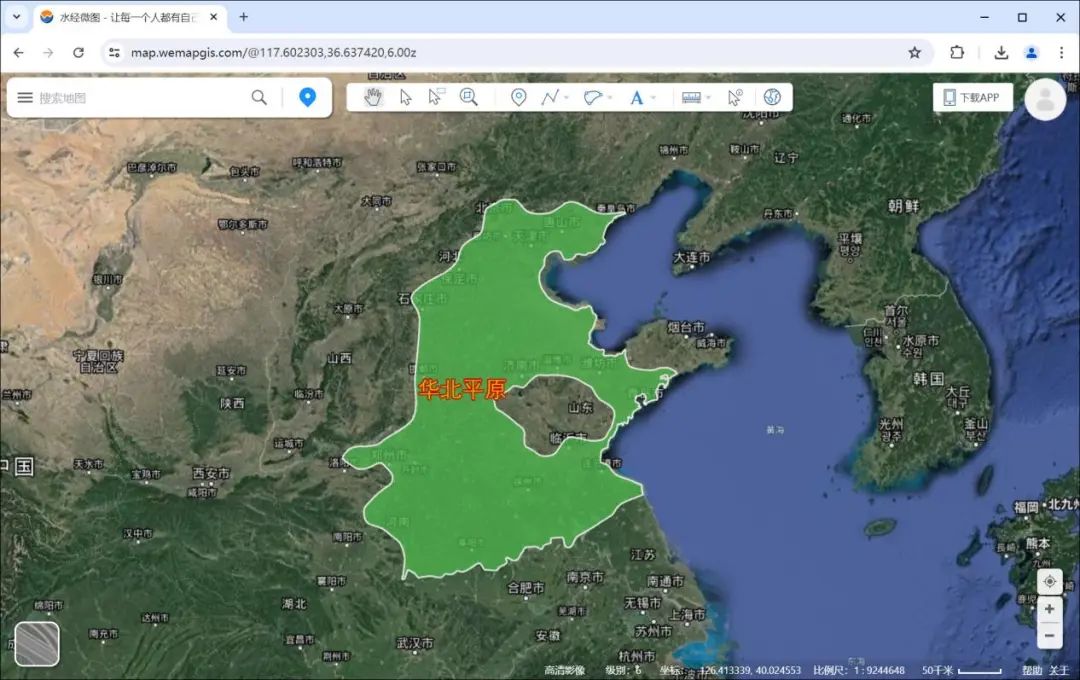
Task: Bookmark this page with the star
Action: click(914, 52)
